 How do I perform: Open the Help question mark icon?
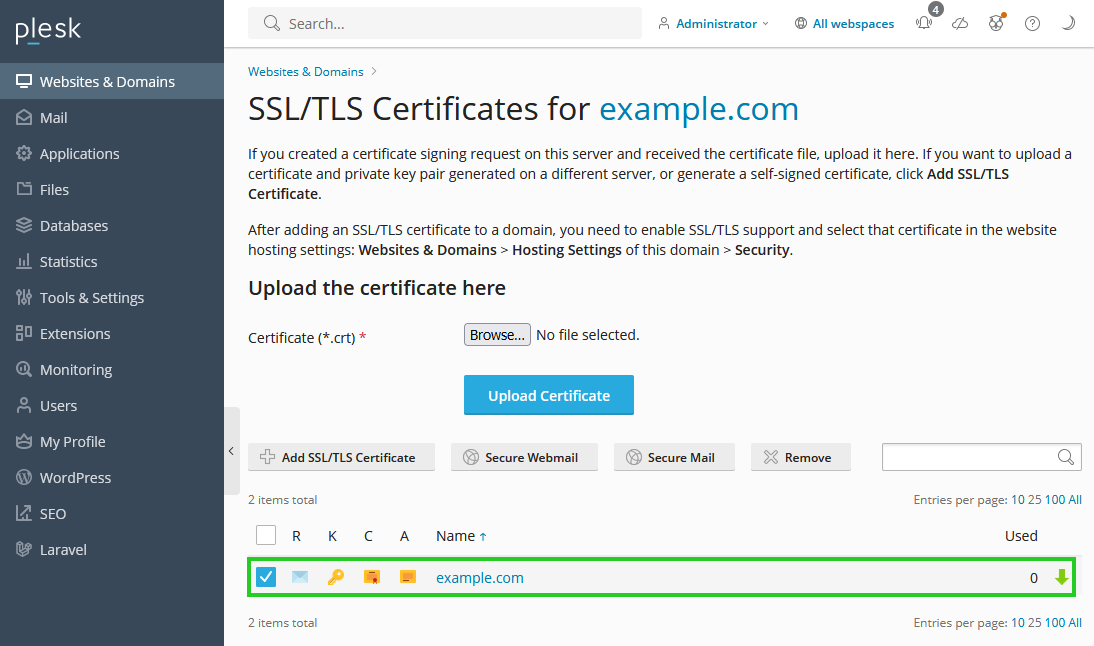(x=1032, y=23)
